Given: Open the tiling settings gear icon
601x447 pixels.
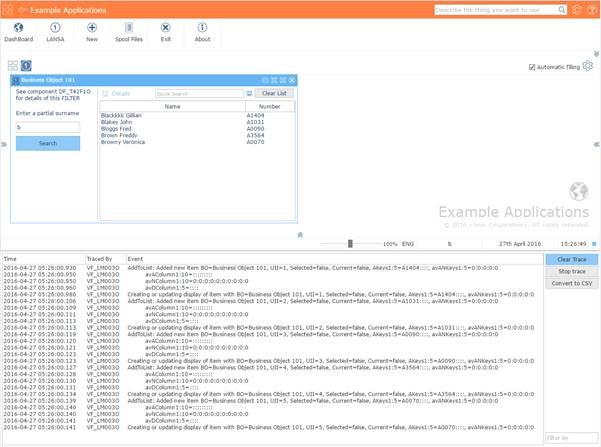Looking at the screenshot, I should [588, 66].
